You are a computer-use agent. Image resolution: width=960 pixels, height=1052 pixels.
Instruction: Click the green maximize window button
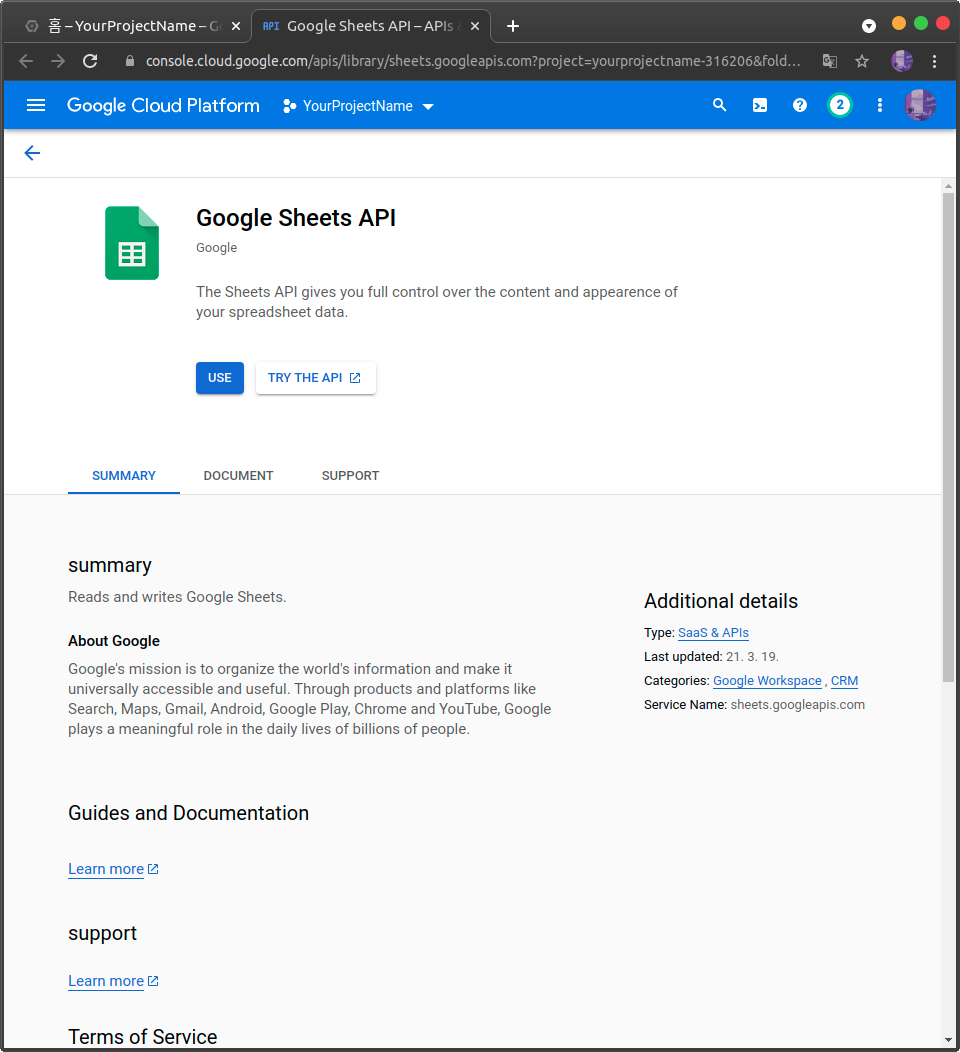[921, 23]
